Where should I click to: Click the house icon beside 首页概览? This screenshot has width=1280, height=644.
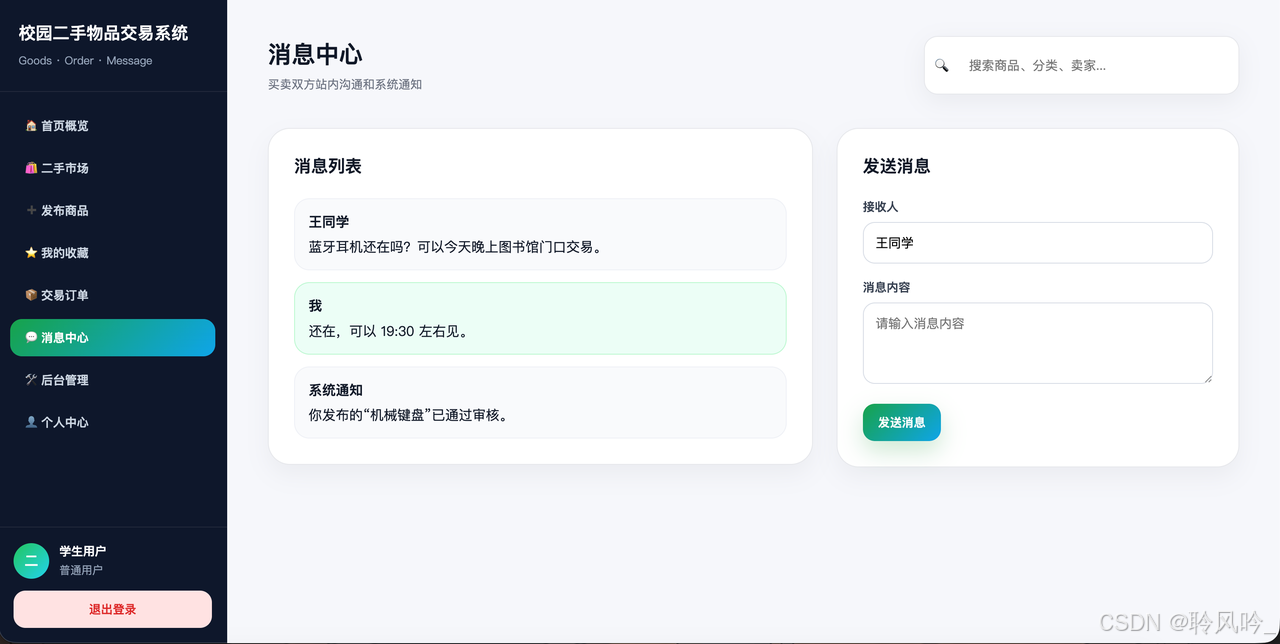[x=31, y=126]
